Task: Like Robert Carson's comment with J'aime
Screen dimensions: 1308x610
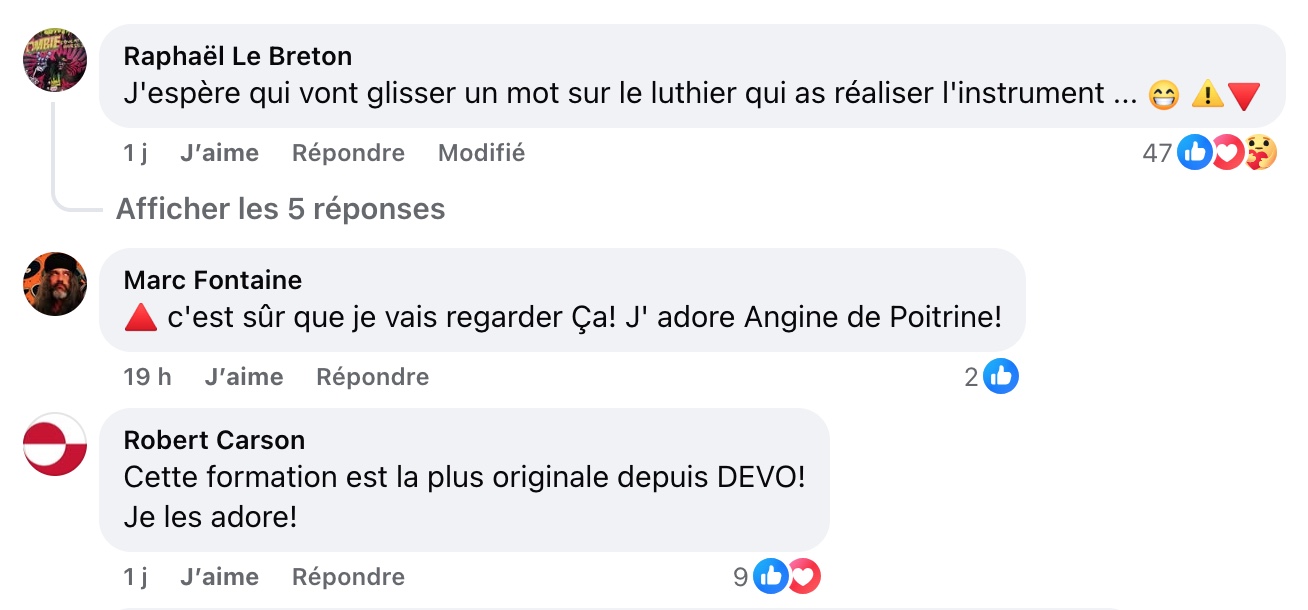Action: [220, 577]
